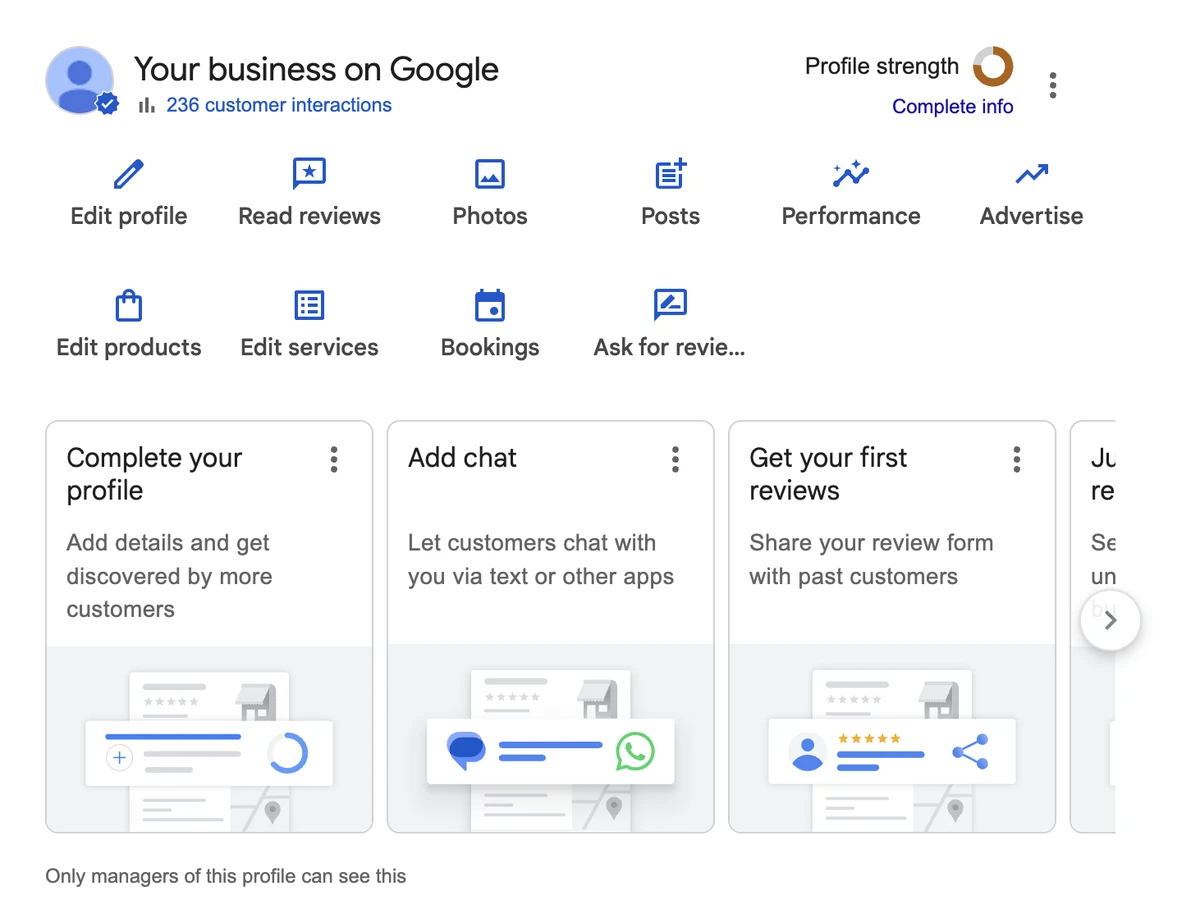Click the Get your first reviews illustration
Image resolution: width=1200 pixels, height=909 pixels.
(x=892, y=739)
